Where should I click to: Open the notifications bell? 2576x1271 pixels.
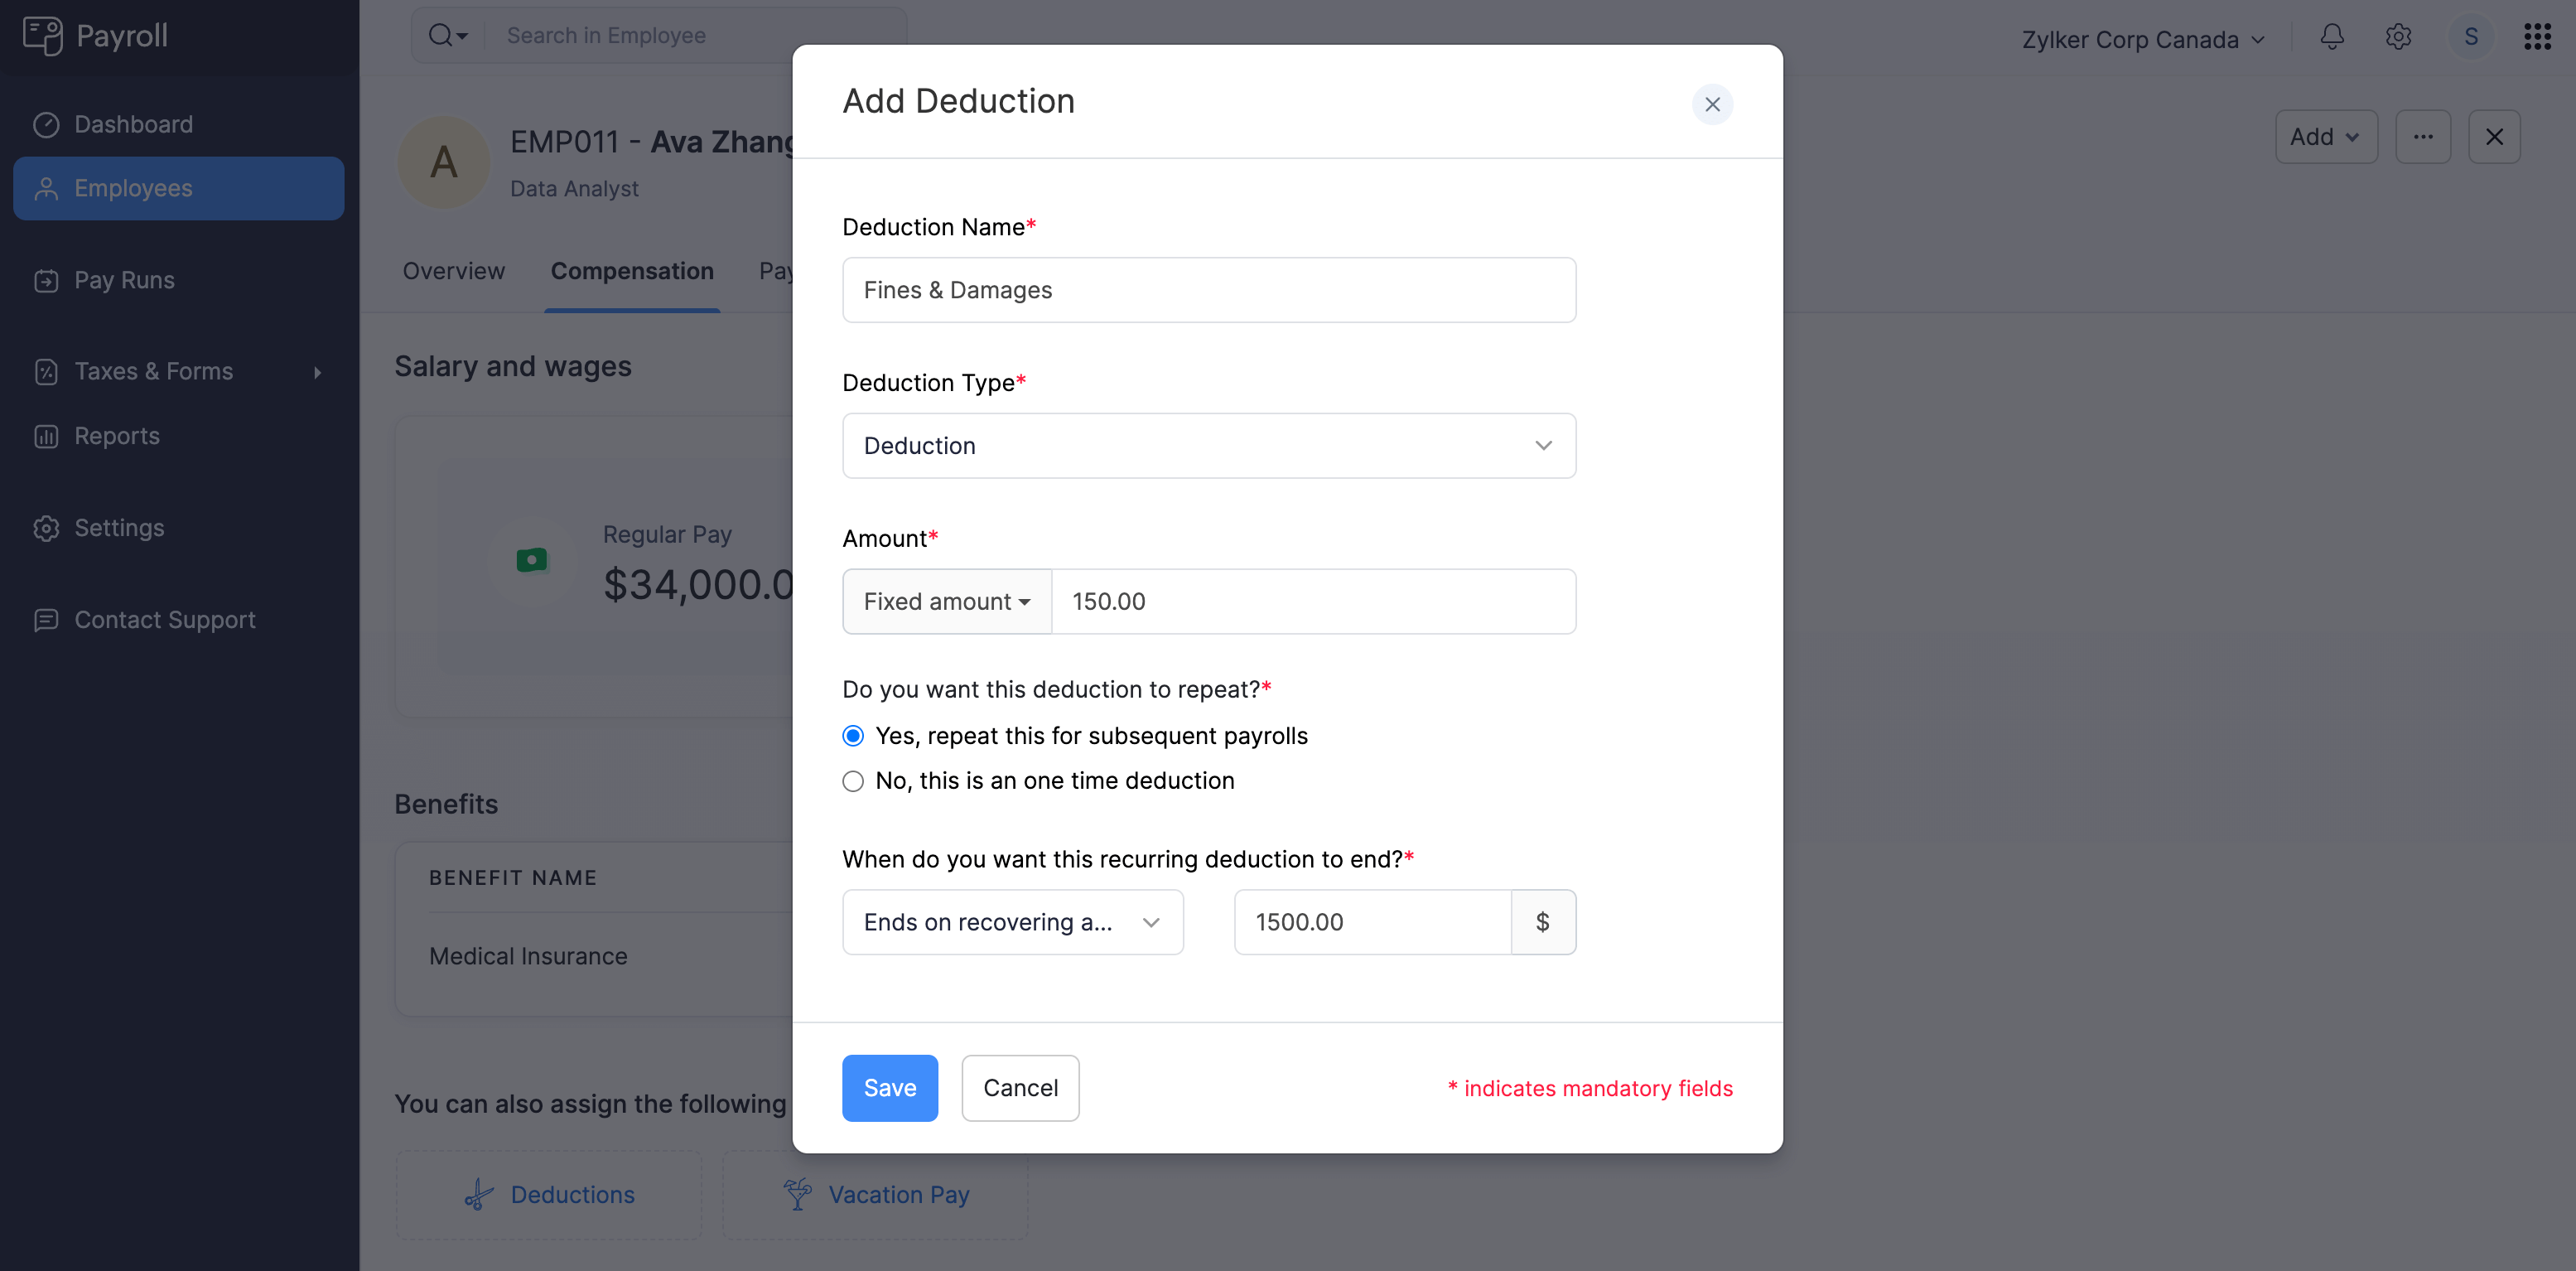click(2331, 37)
